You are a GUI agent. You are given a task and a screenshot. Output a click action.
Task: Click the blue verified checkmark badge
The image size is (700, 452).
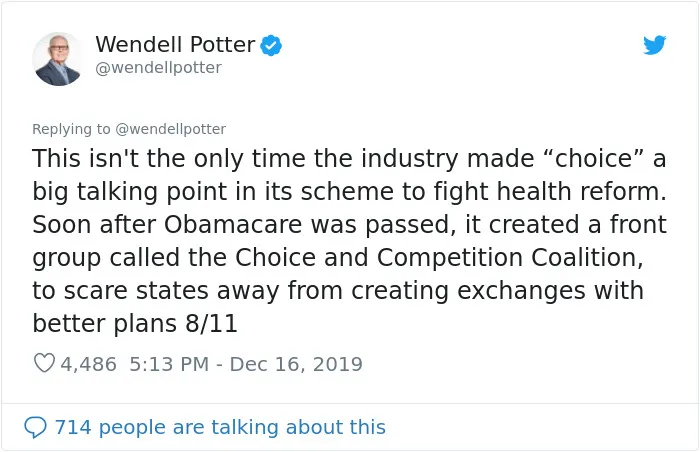(x=271, y=45)
